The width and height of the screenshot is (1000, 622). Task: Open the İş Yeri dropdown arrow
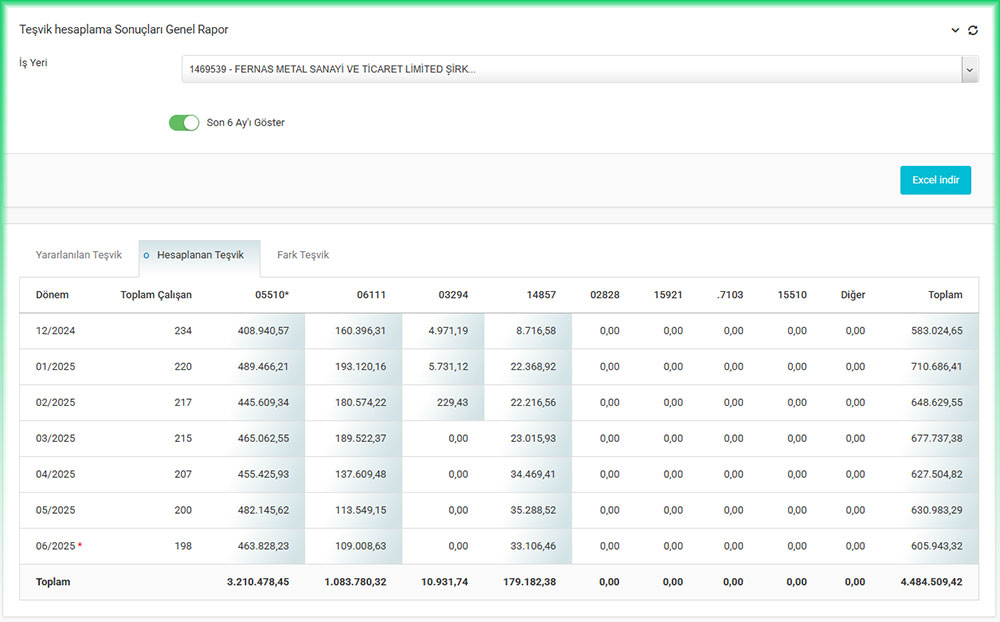969,69
